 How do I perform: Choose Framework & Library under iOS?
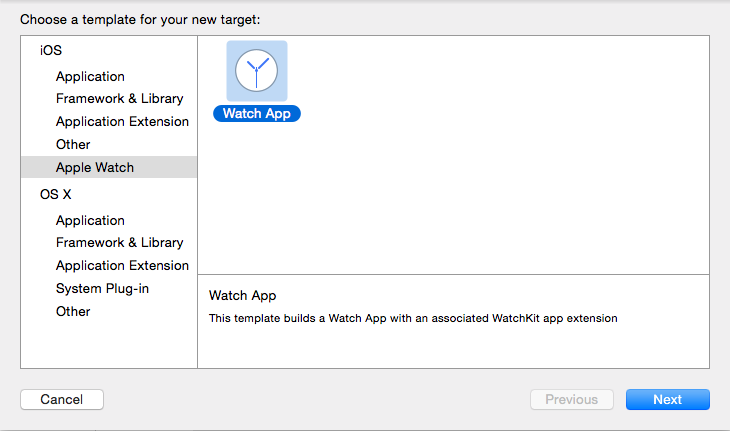pos(119,99)
